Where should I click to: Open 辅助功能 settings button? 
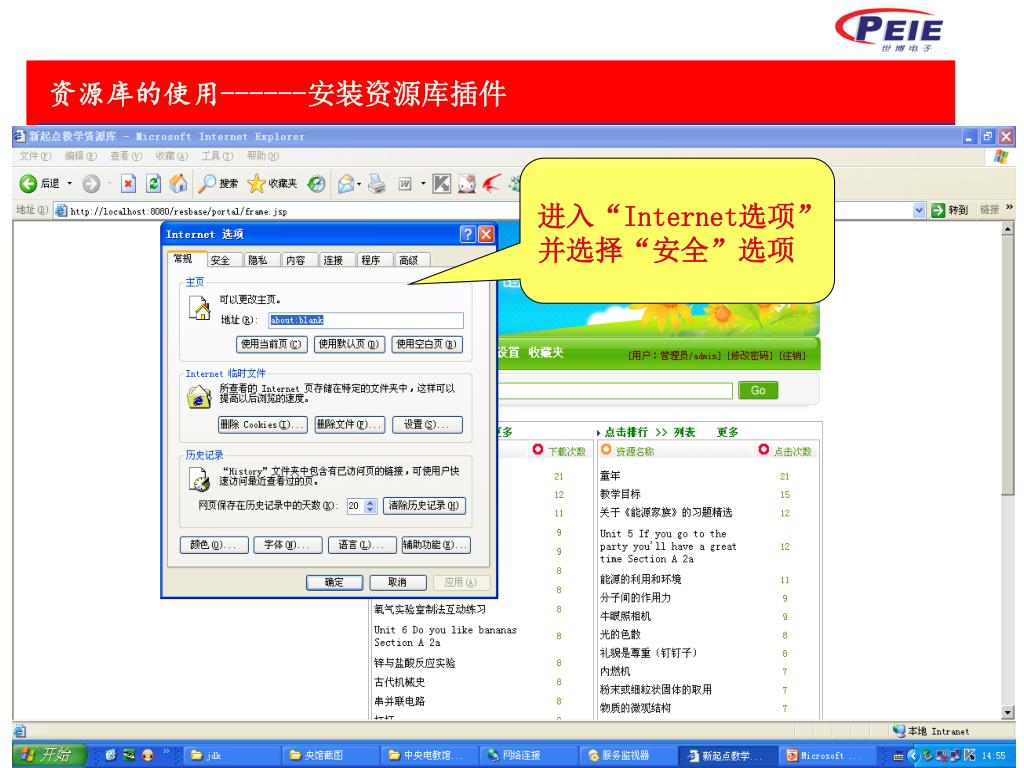[436, 545]
